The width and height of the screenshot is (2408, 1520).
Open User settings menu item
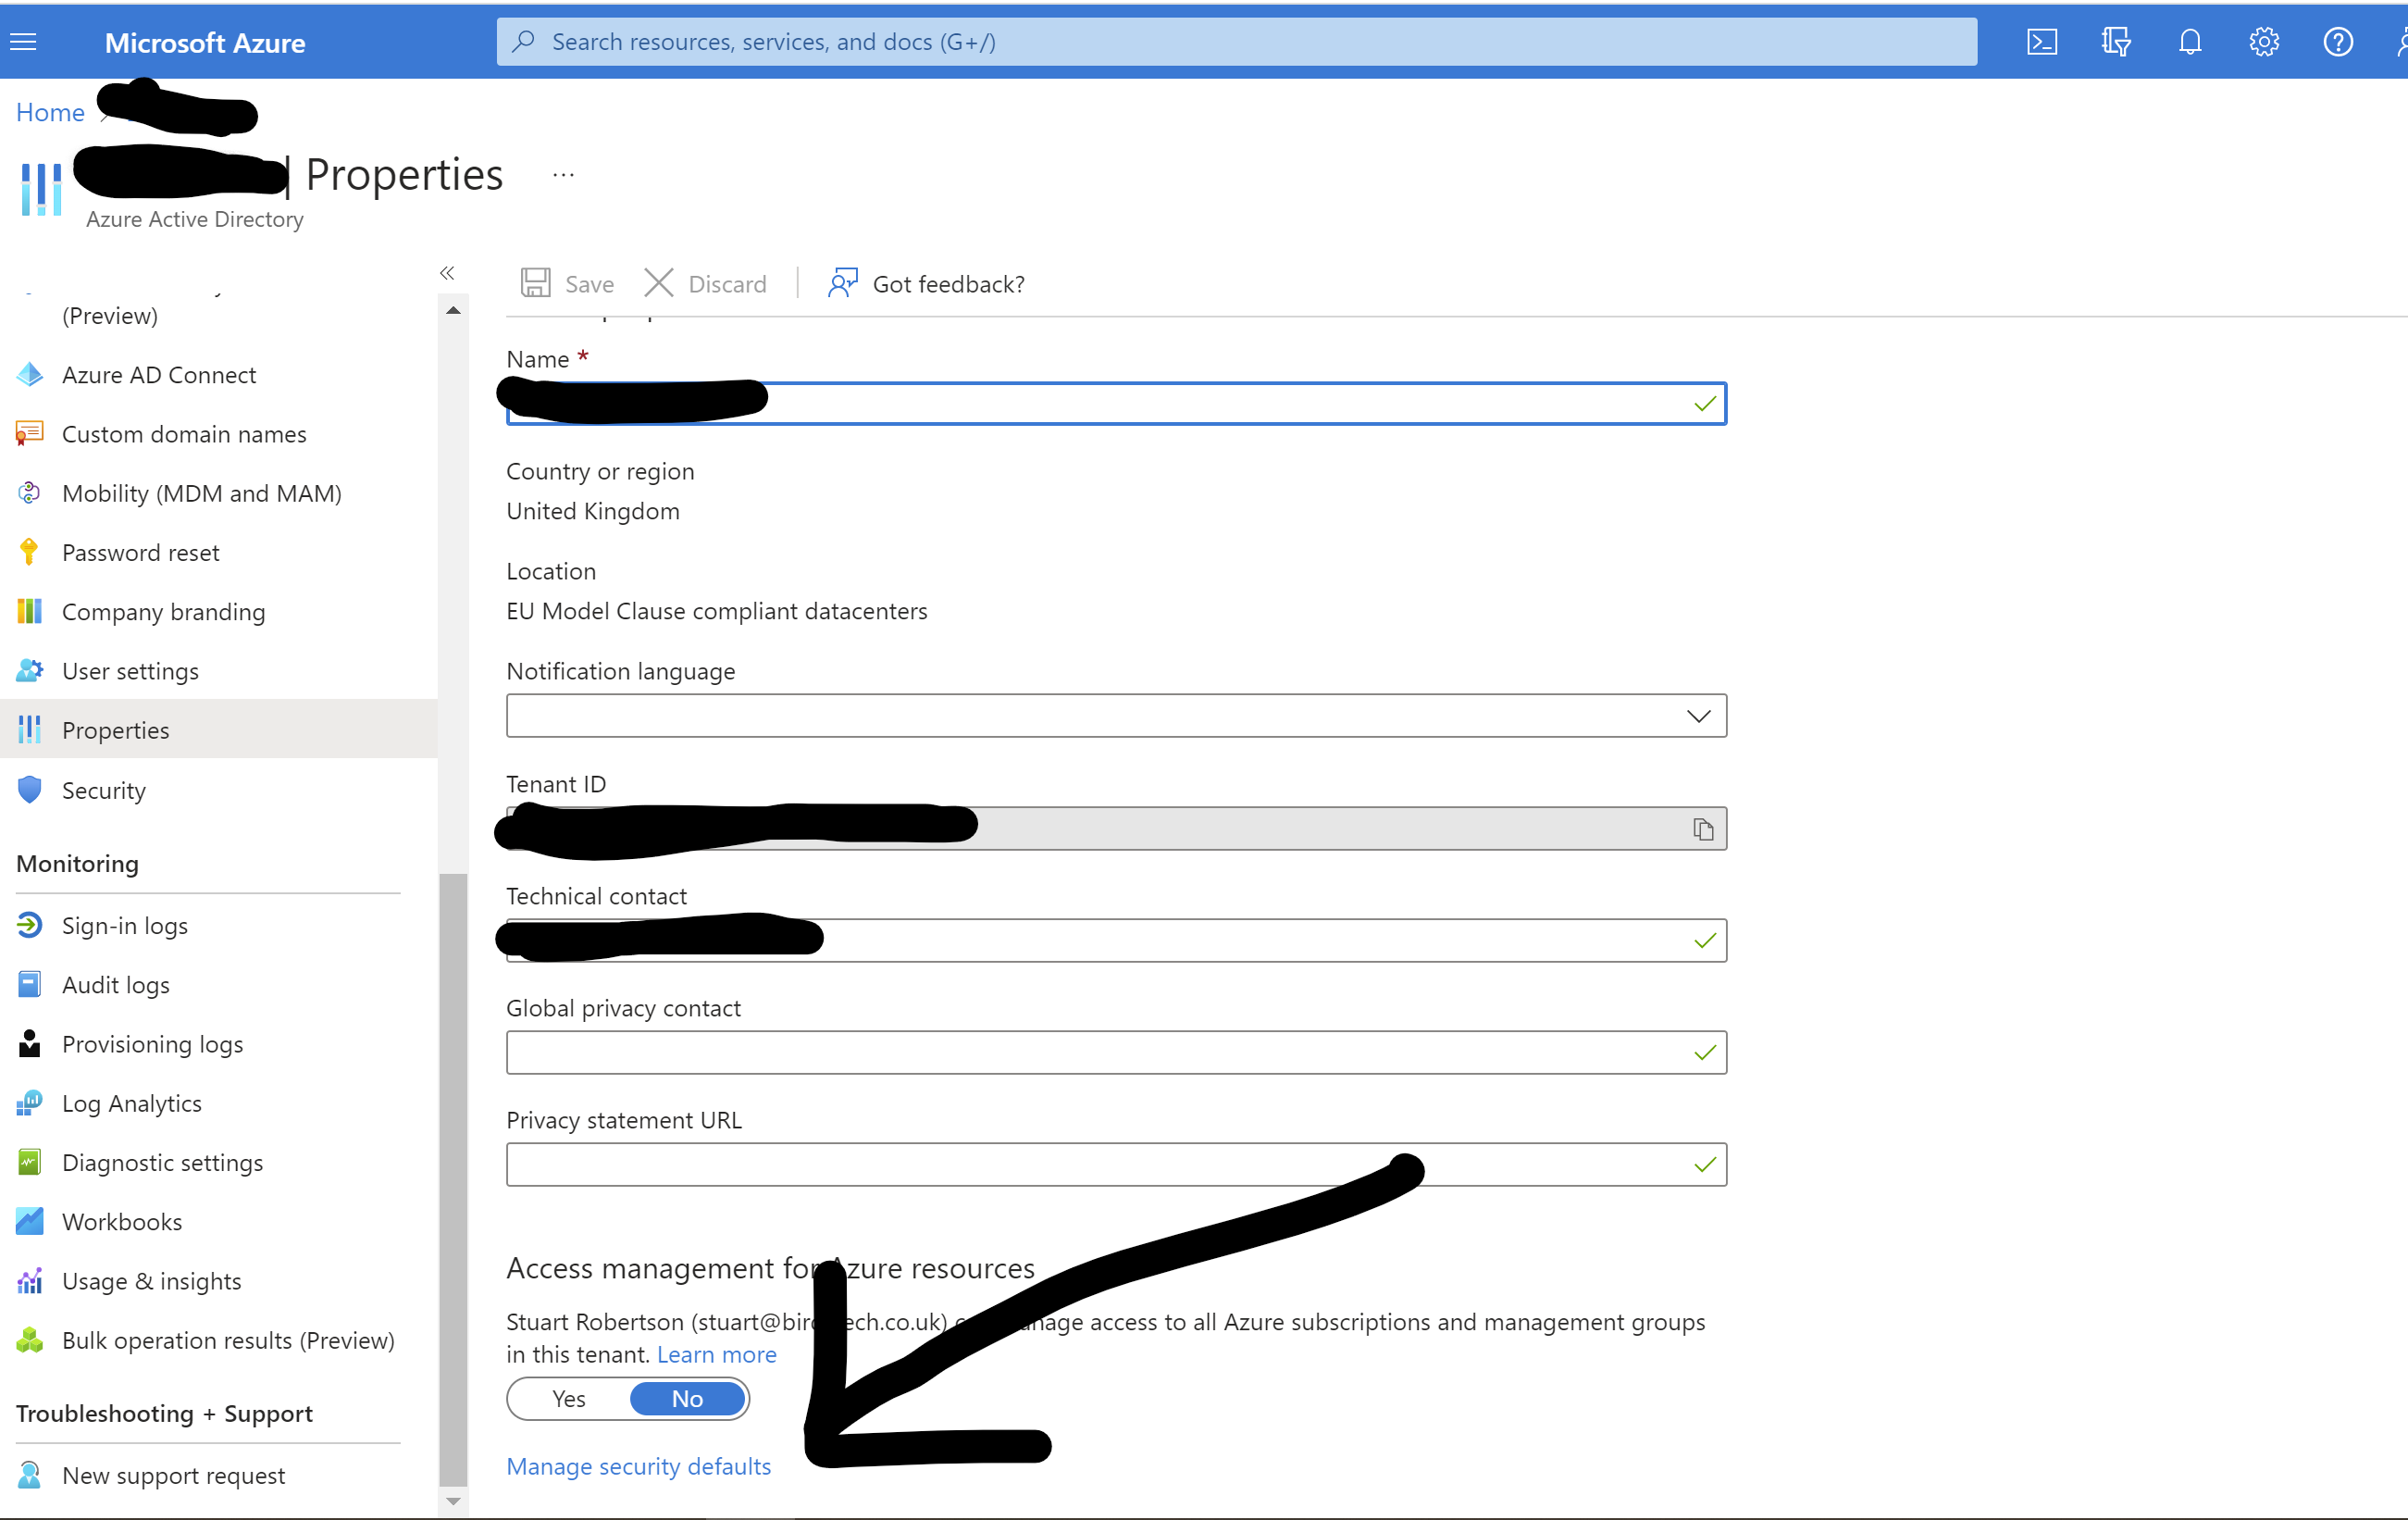(x=130, y=671)
